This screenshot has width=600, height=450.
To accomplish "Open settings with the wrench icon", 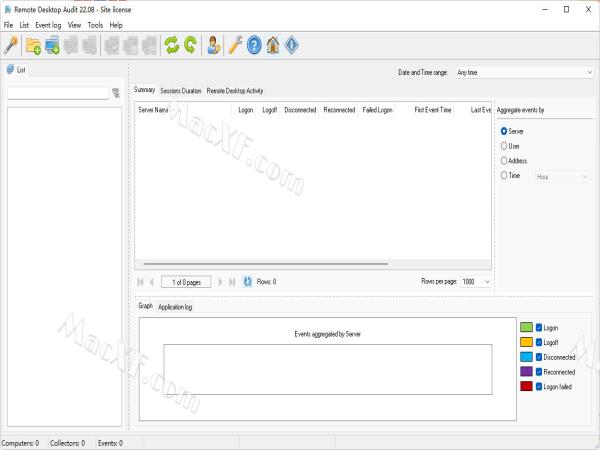I will click(x=235, y=45).
